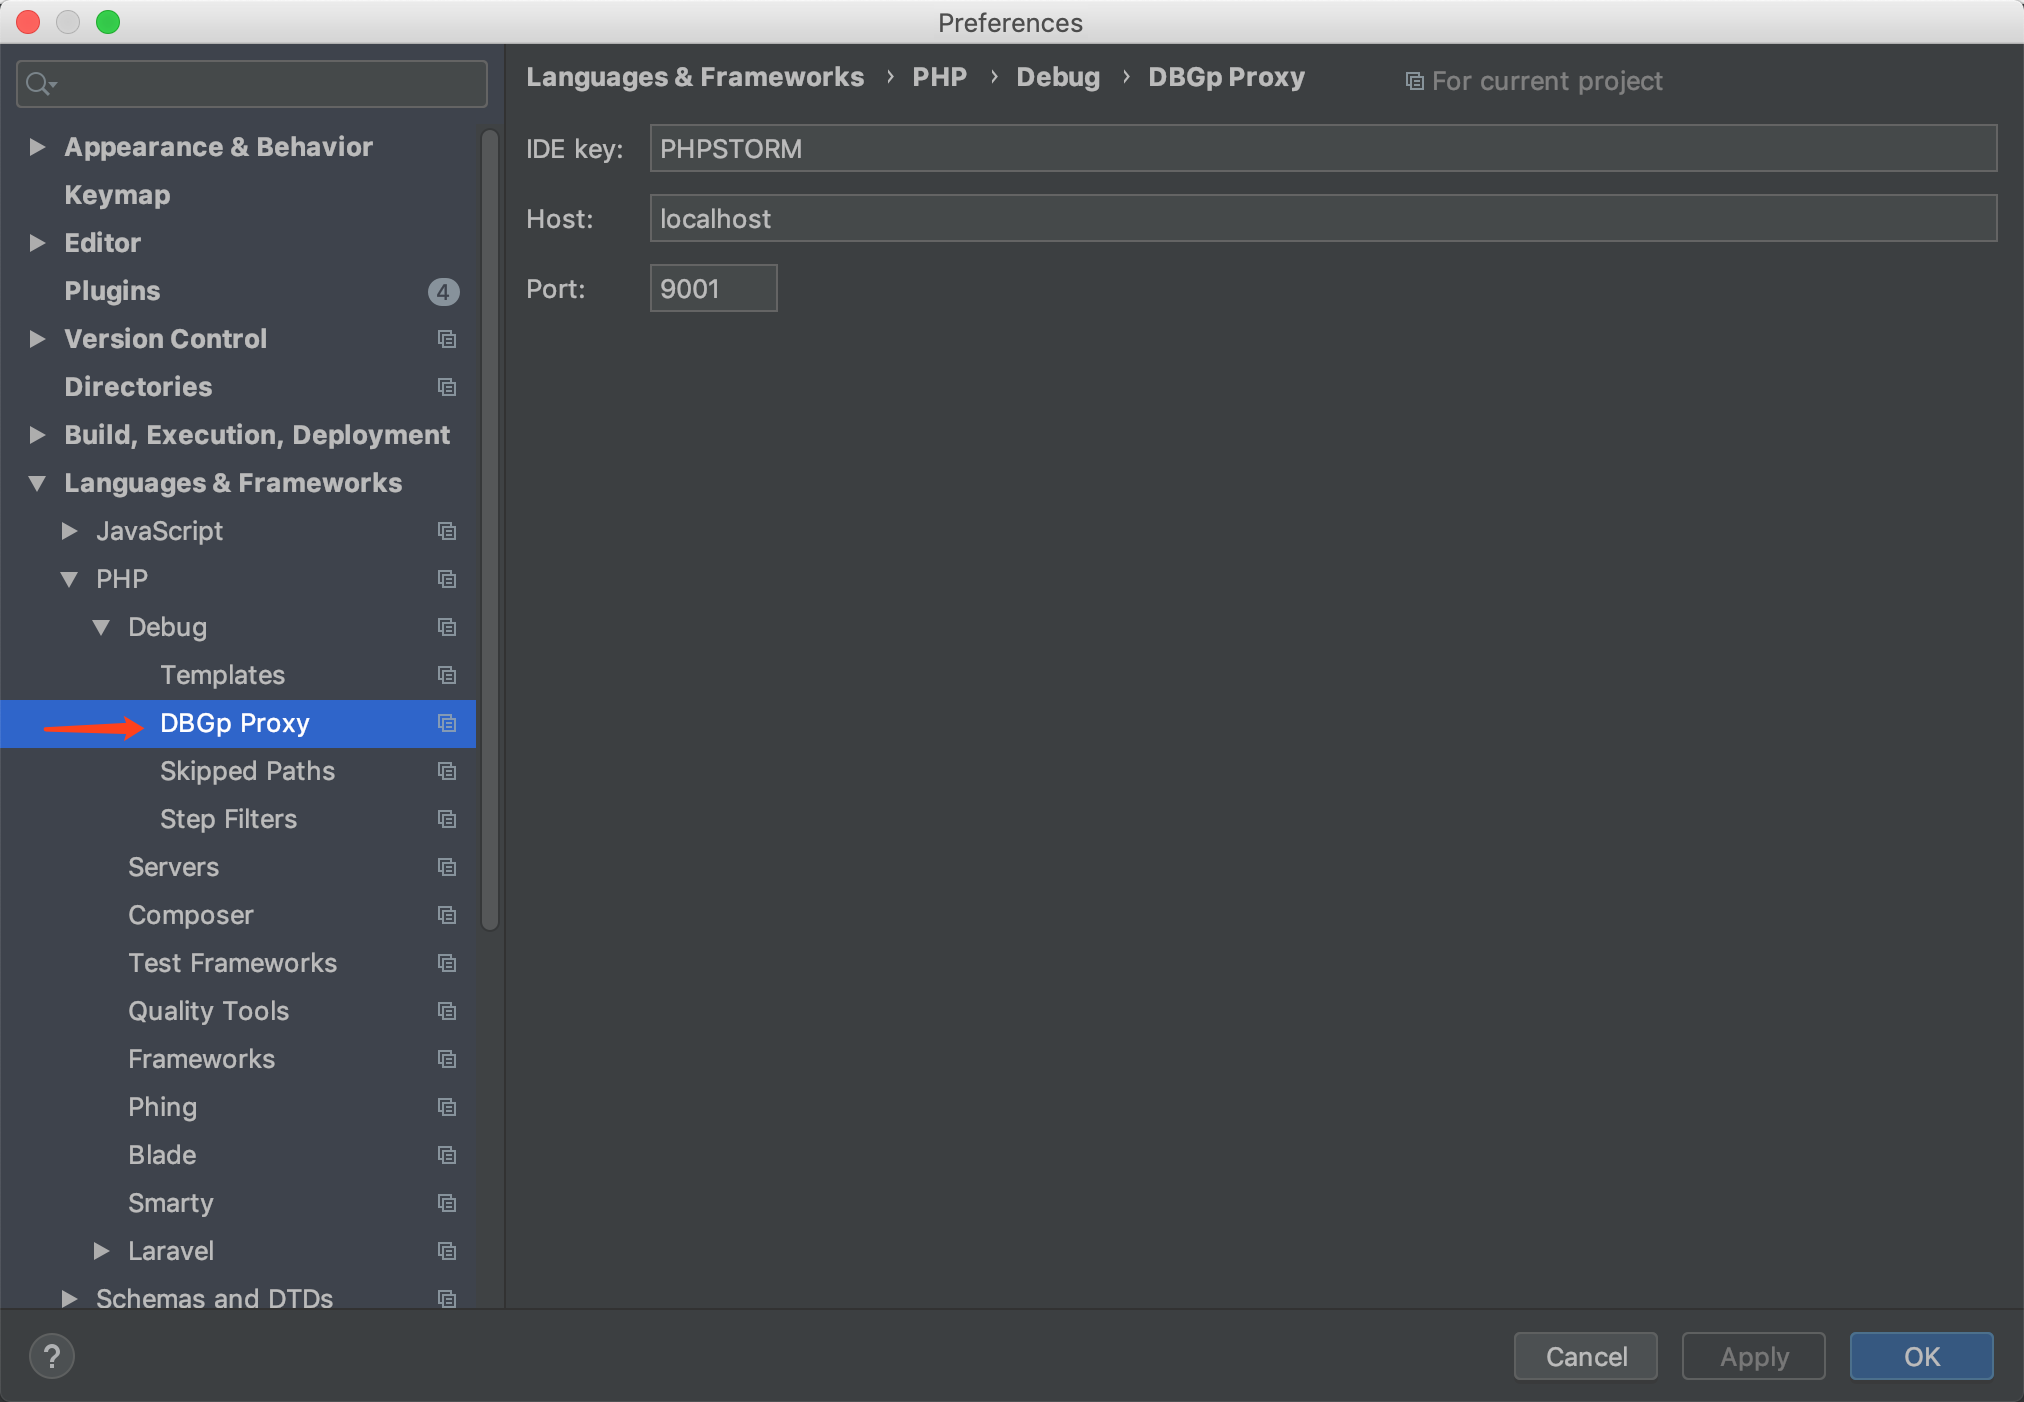The width and height of the screenshot is (2024, 1402).
Task: Click project-level icon beside Servers
Action: [x=447, y=867]
